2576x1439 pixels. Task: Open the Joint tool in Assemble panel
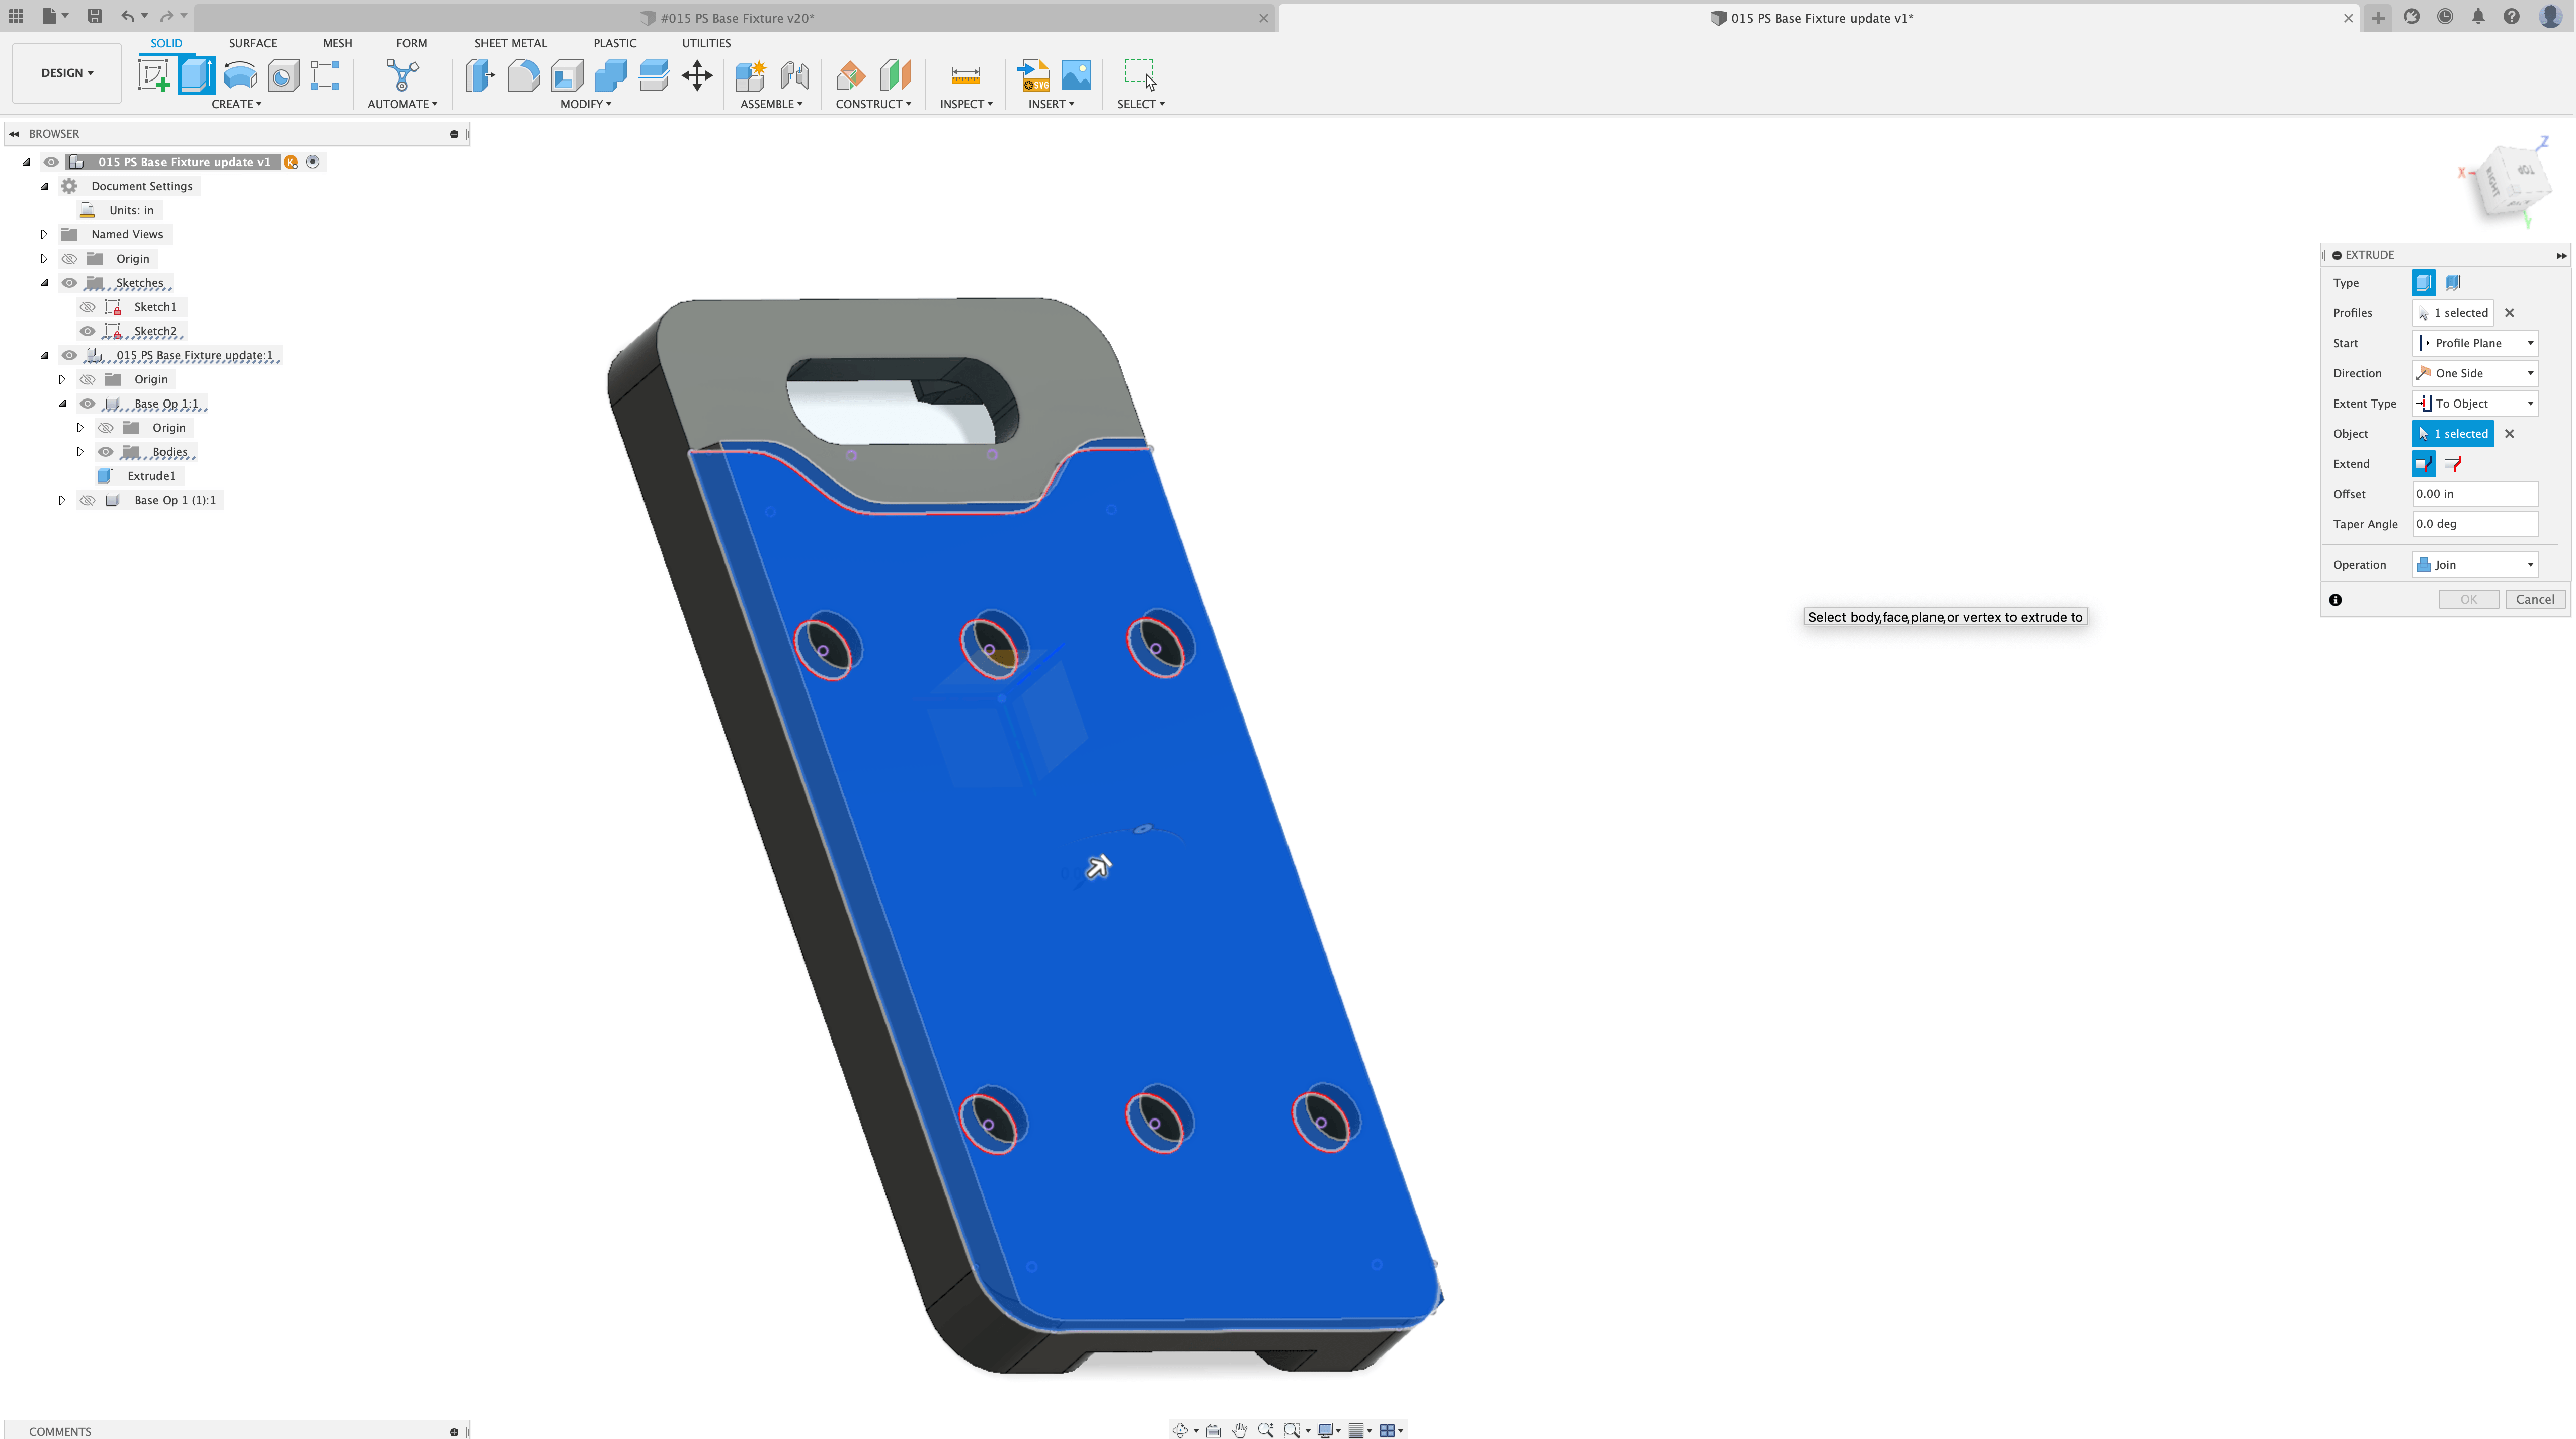(x=793, y=75)
